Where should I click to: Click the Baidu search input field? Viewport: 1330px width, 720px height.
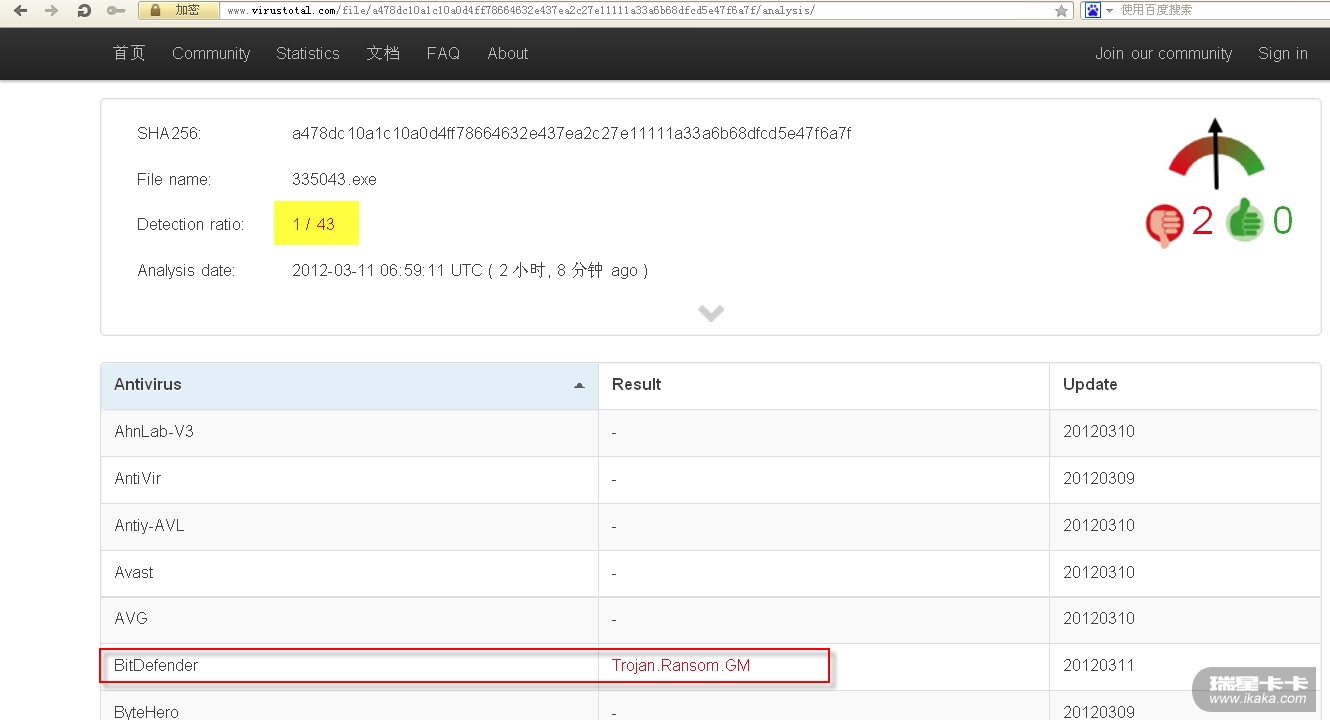click(x=1222, y=10)
